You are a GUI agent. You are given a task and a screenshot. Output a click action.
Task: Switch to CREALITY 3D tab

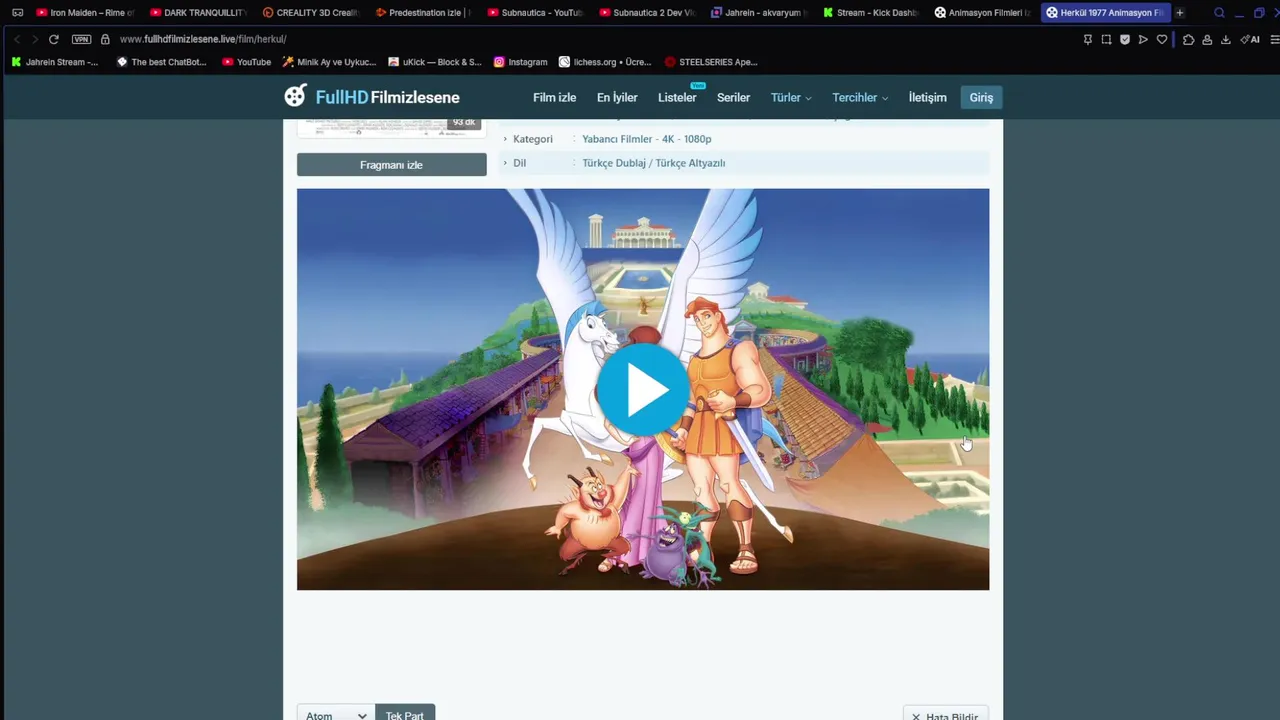tap(310, 13)
